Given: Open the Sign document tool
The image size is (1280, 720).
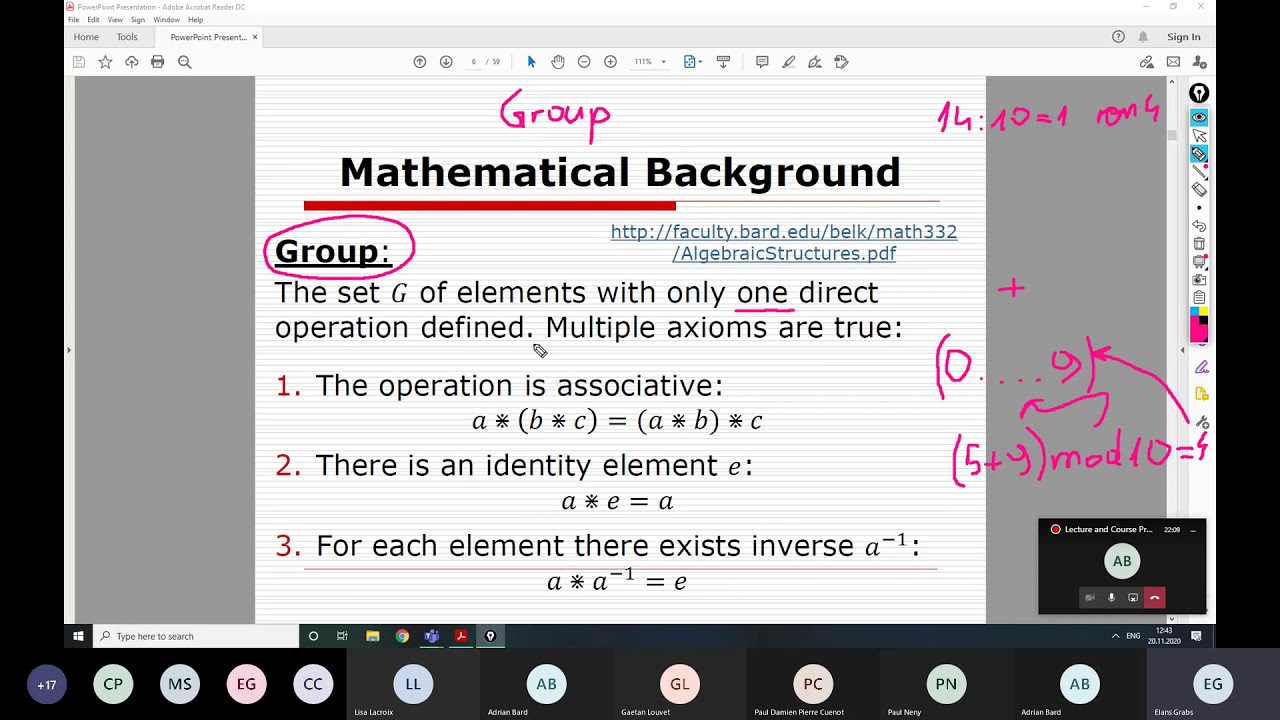Looking at the screenshot, I should click(x=815, y=62).
